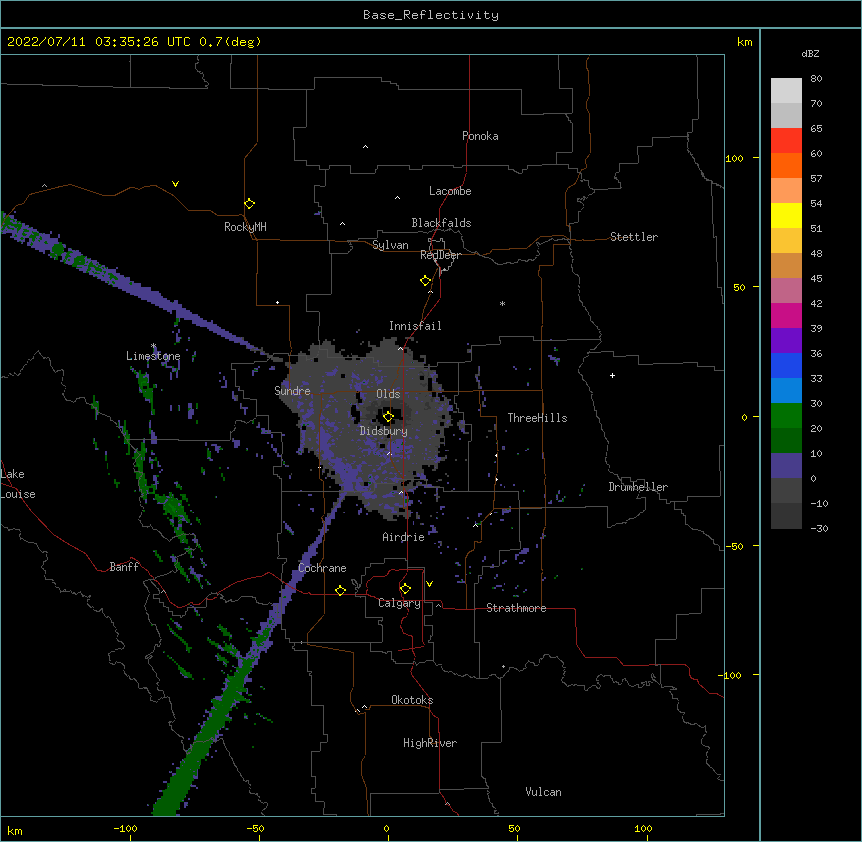Pick the bright yellow swatch in the legend
Viewport: 862px width, 842px height.
tap(786, 215)
